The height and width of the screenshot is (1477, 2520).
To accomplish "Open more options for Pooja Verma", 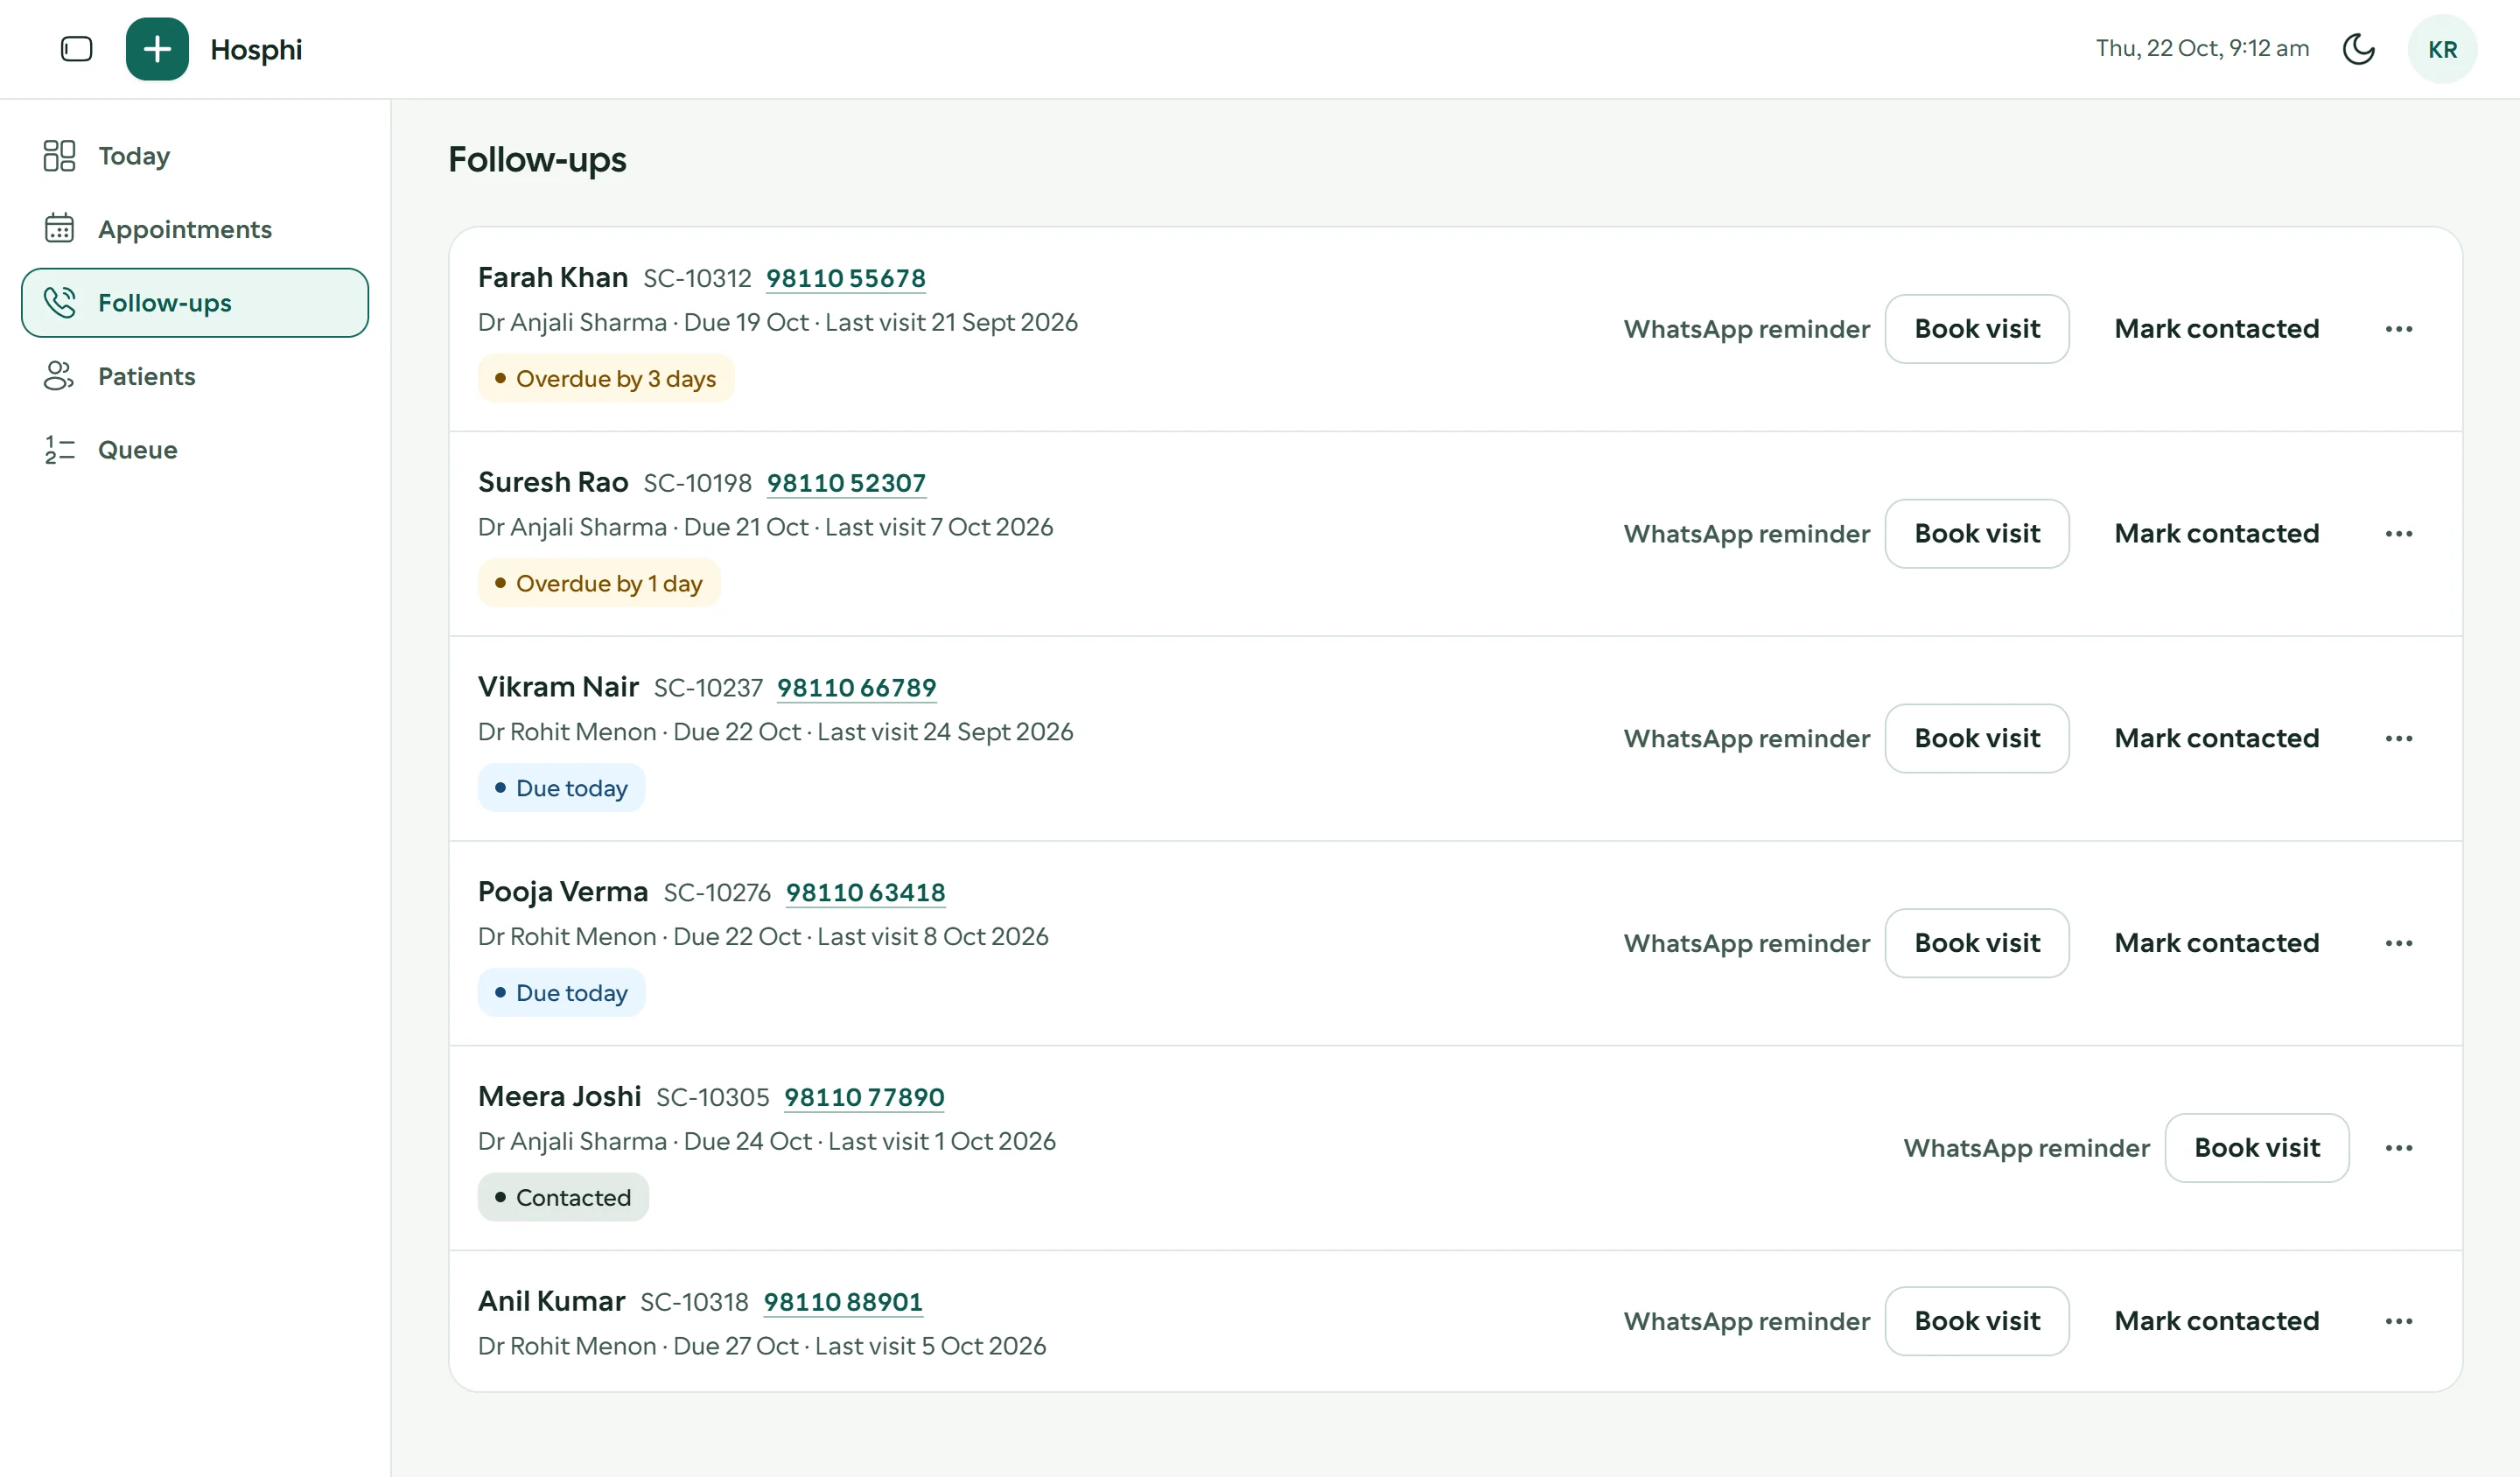I will [x=2398, y=943].
